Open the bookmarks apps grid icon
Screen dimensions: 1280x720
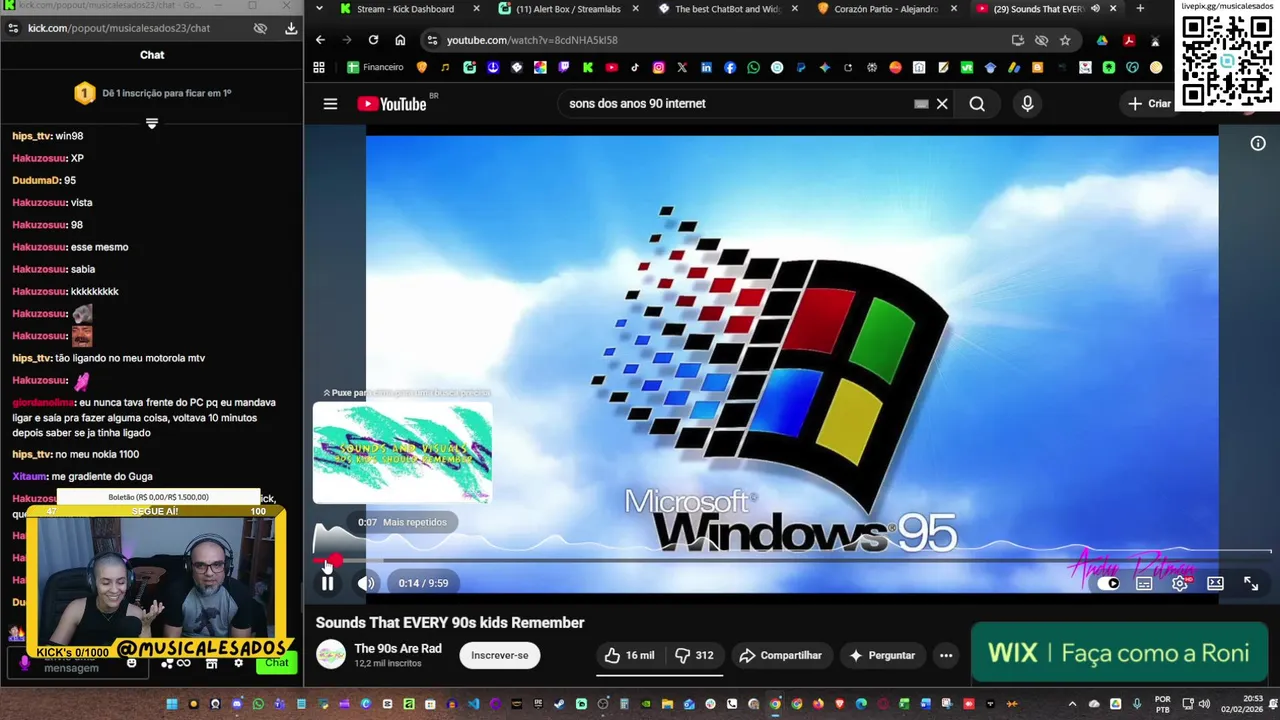(x=319, y=68)
